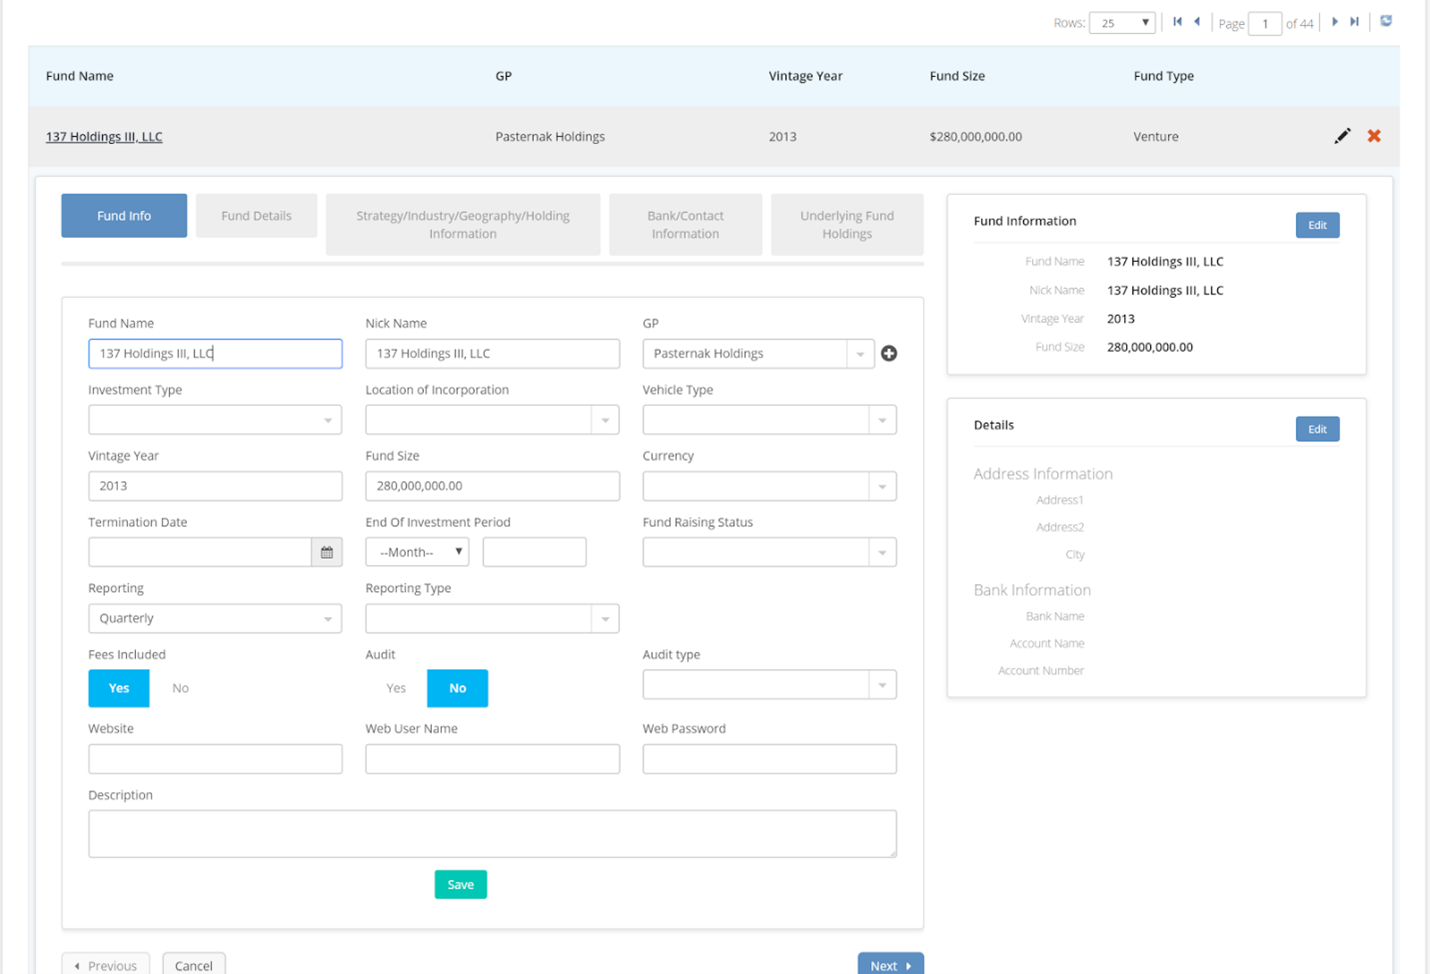This screenshot has width=1430, height=974.
Task: Refresh the fund table
Action: tap(1386, 21)
